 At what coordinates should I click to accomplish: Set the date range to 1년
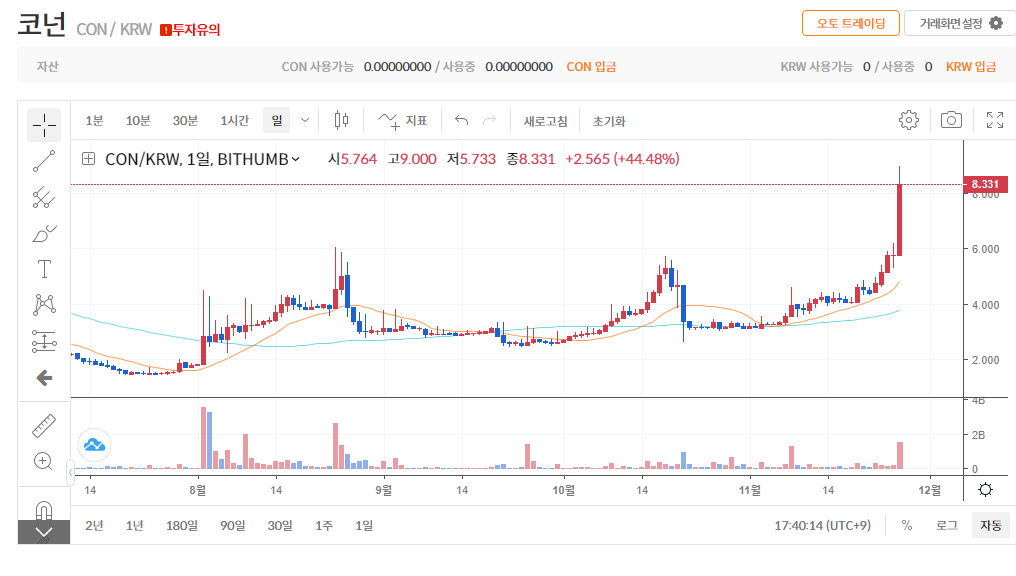tap(134, 525)
